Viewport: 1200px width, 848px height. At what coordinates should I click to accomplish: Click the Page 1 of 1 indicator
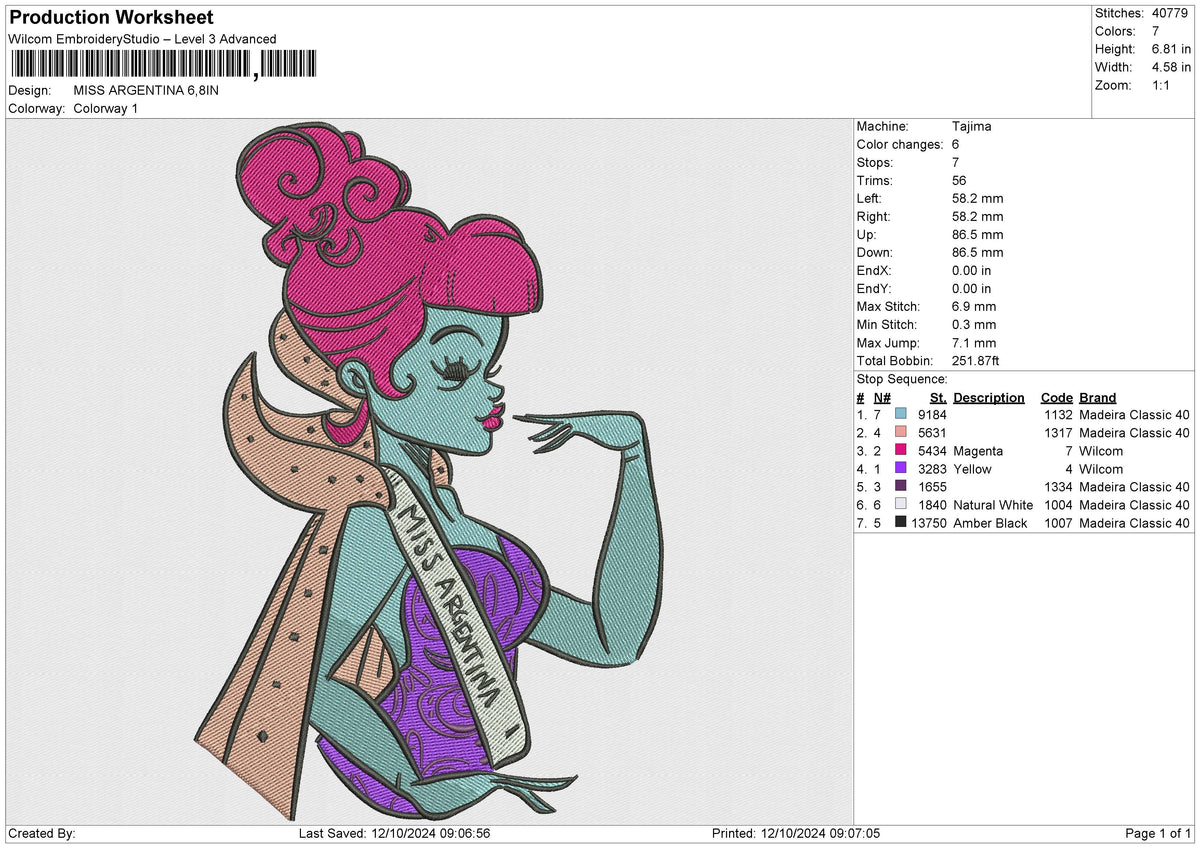pos(1158,833)
